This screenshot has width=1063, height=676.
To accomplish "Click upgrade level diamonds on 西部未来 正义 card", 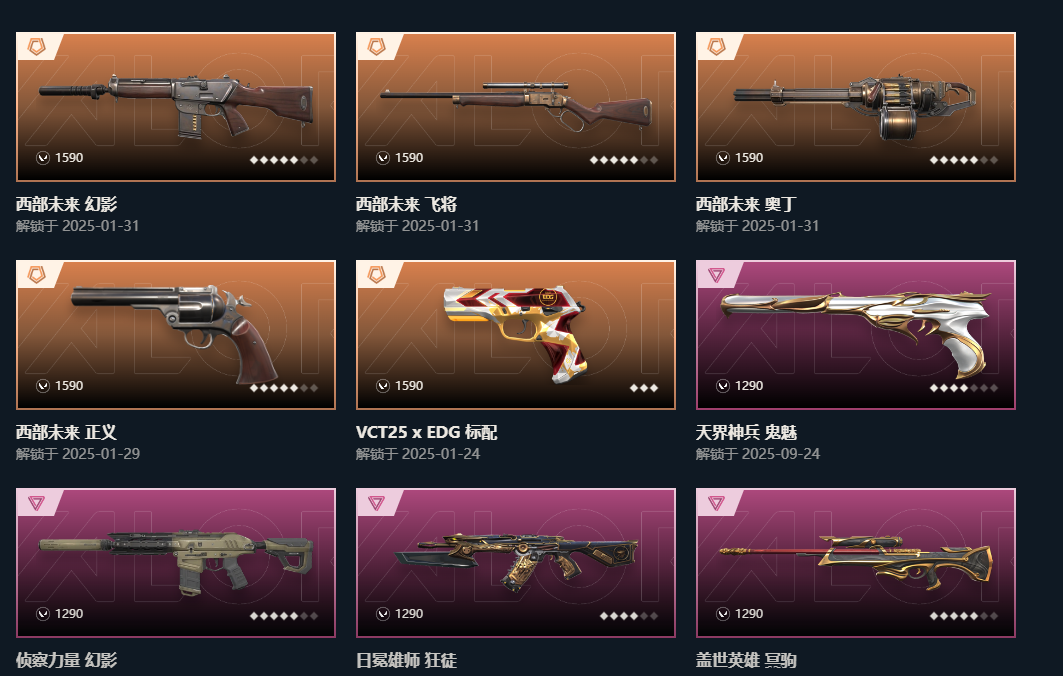I will [284, 388].
